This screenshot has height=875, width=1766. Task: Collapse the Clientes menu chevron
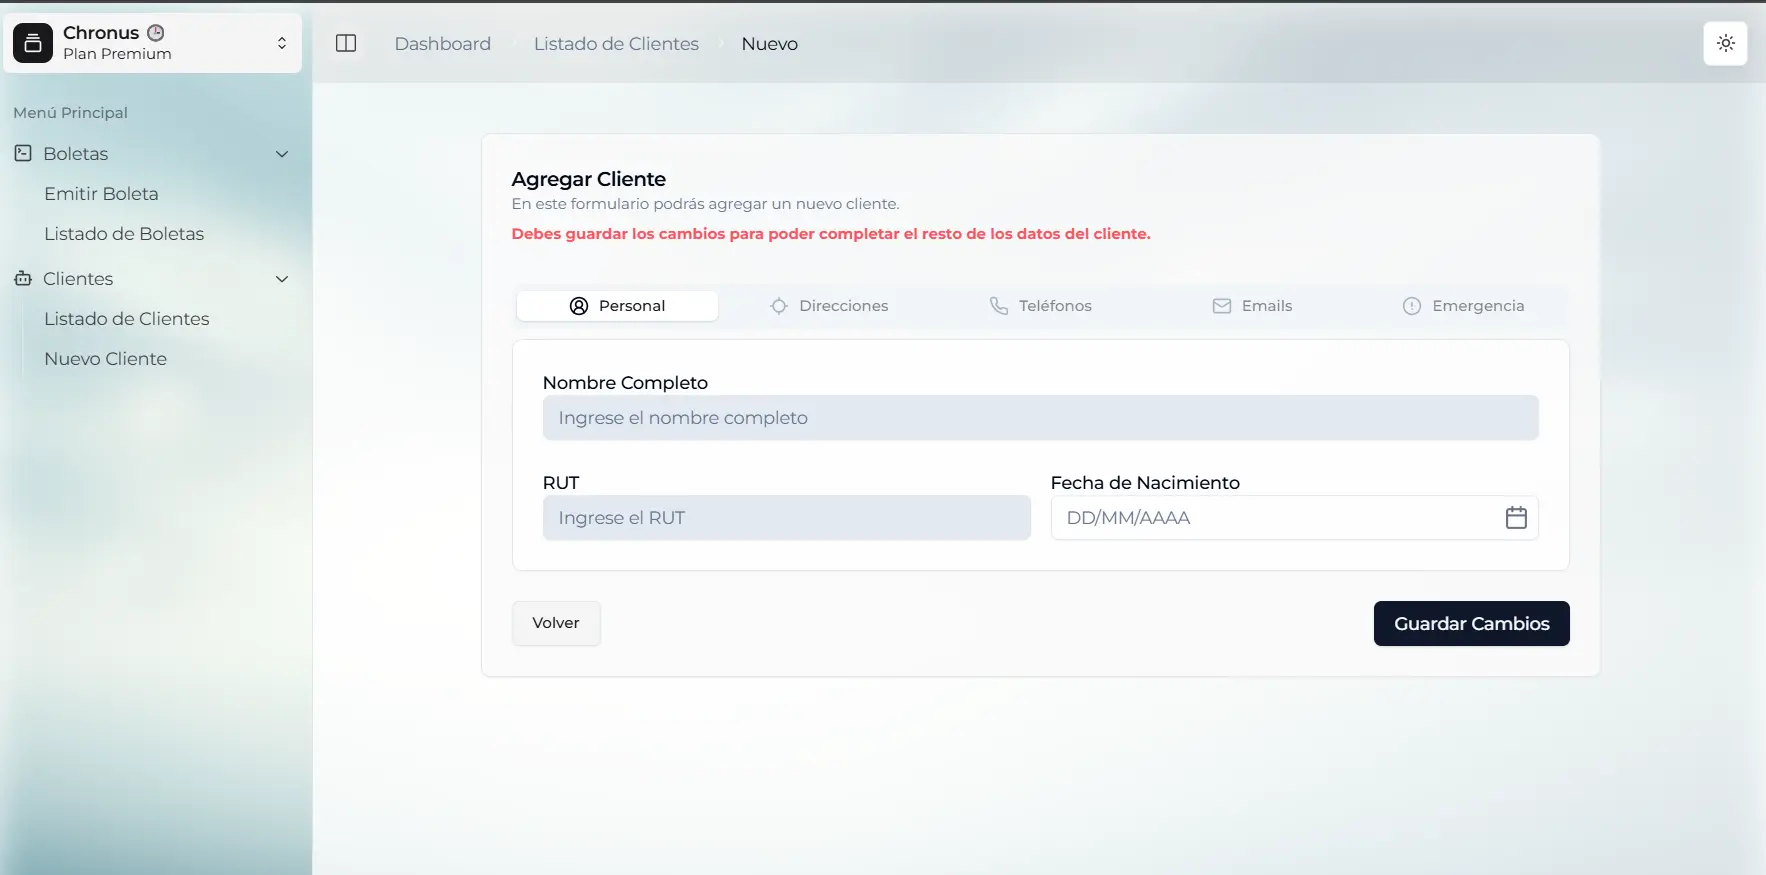[x=281, y=279]
